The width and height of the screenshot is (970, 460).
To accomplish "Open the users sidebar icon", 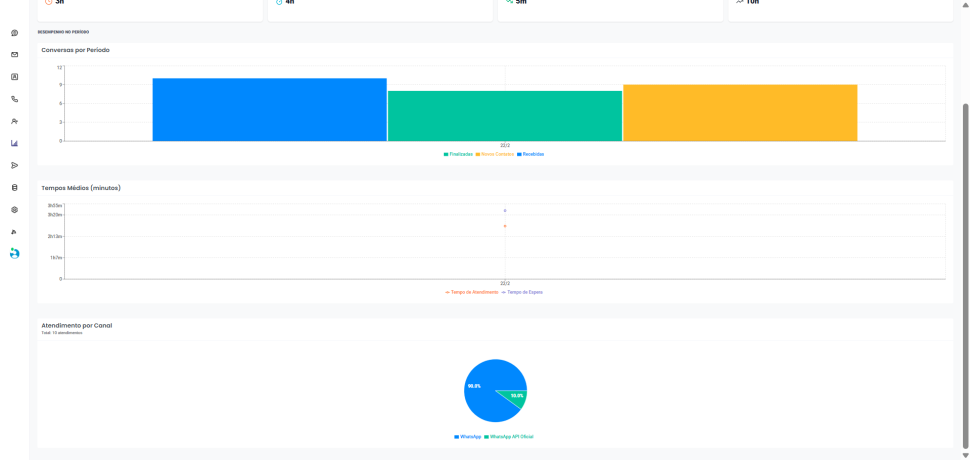I will [14, 121].
